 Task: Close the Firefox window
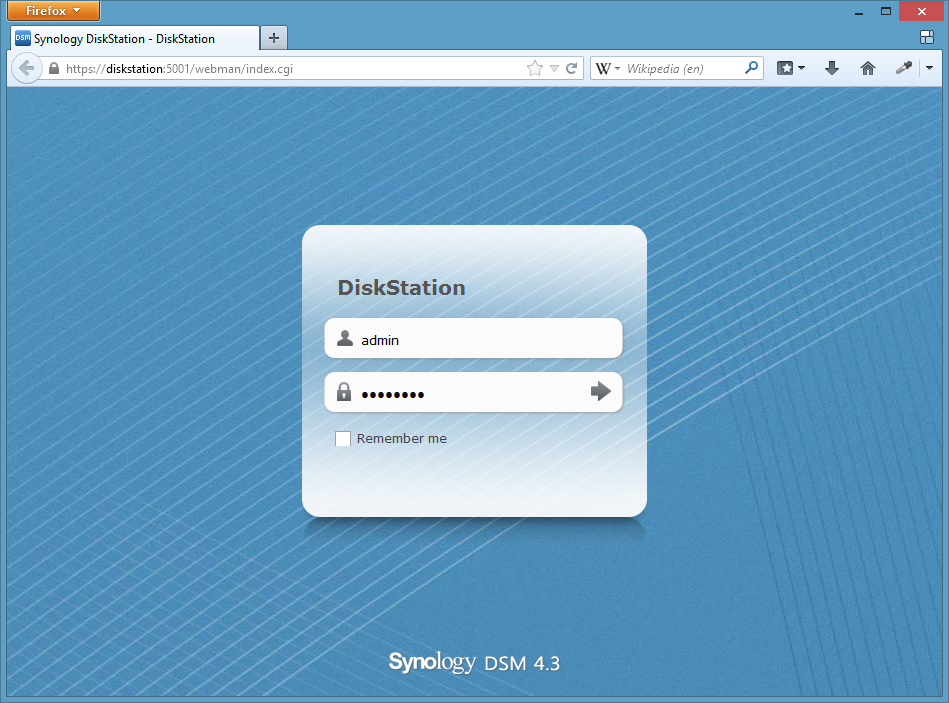coord(922,11)
